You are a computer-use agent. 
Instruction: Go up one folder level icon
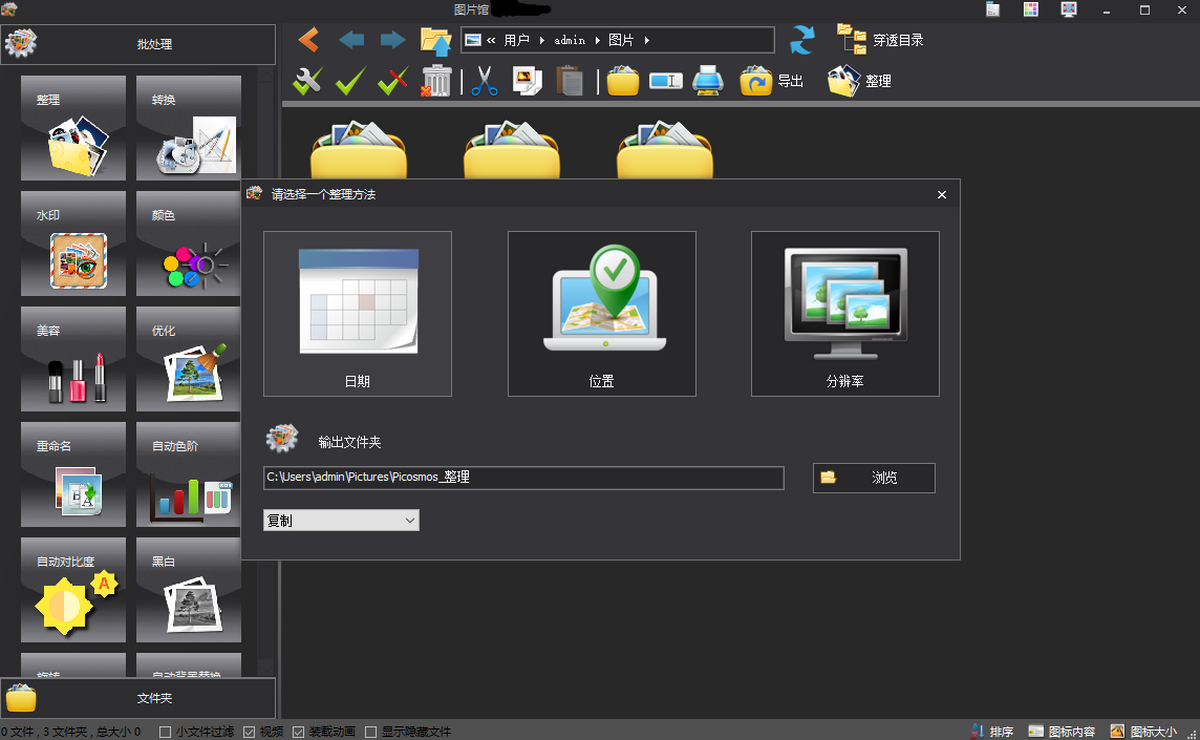click(436, 40)
